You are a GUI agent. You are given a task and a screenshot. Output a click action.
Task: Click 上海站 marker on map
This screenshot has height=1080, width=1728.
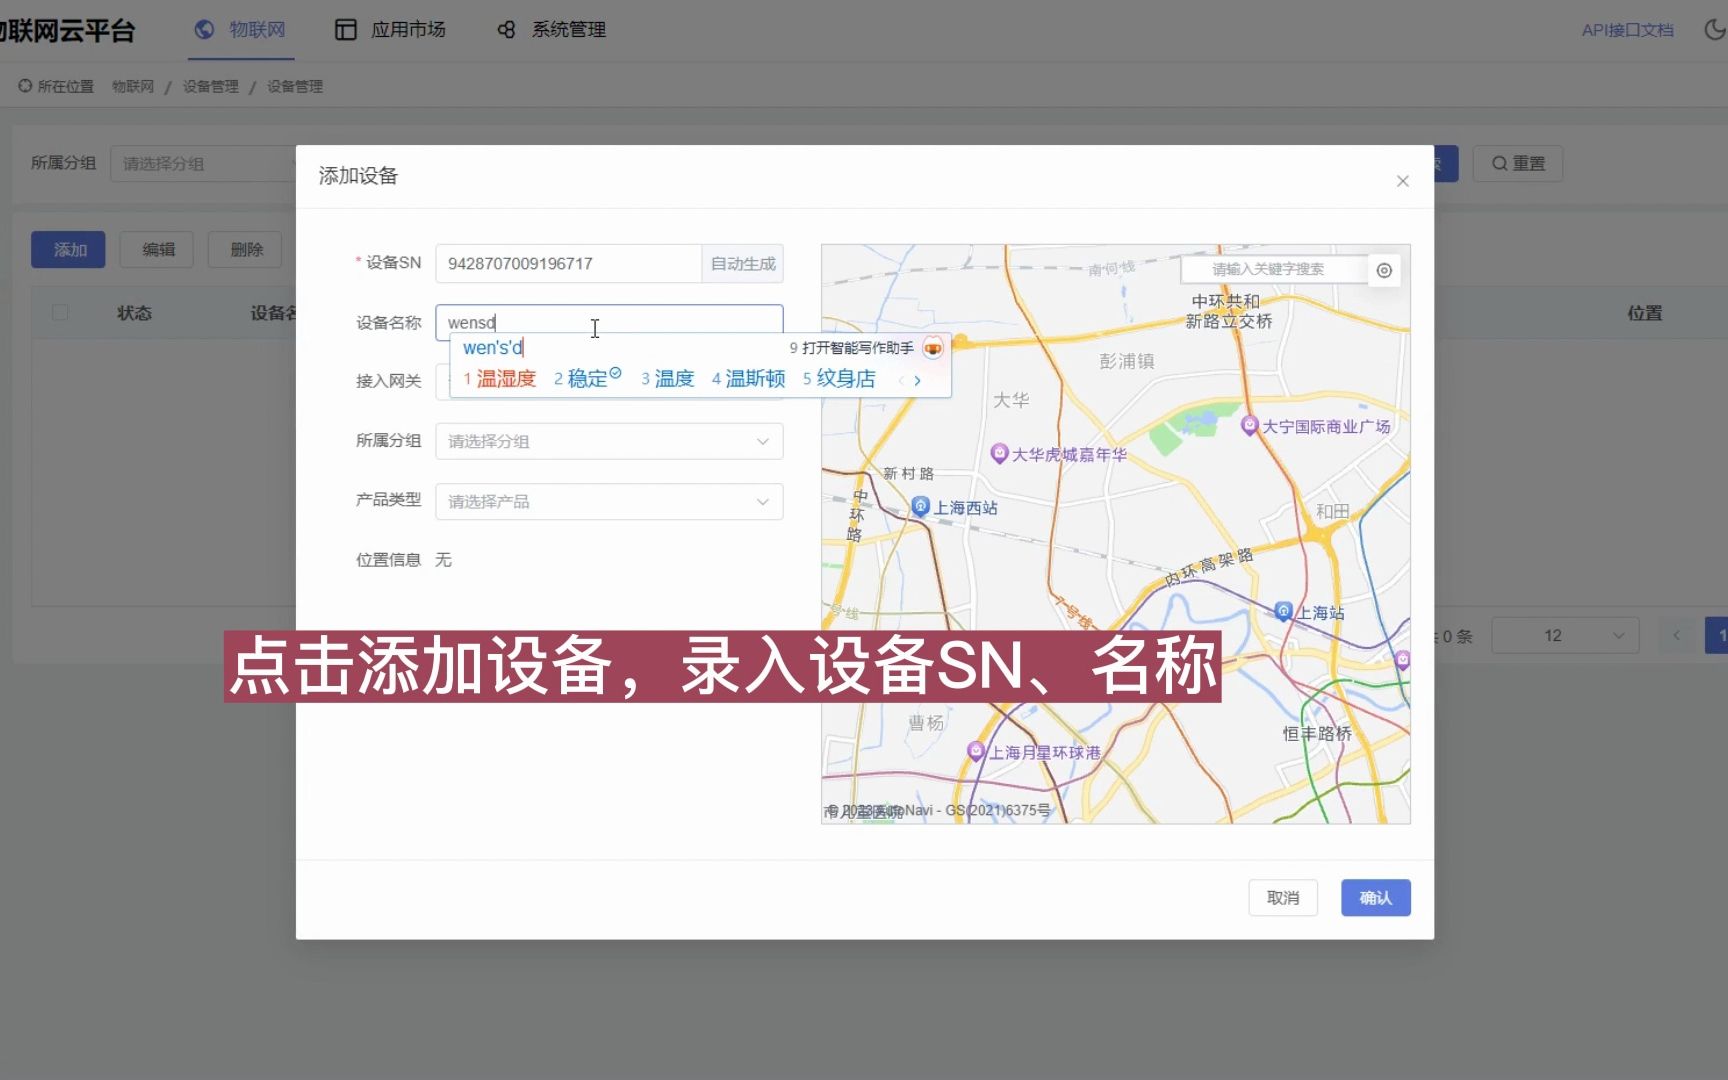pos(1284,611)
